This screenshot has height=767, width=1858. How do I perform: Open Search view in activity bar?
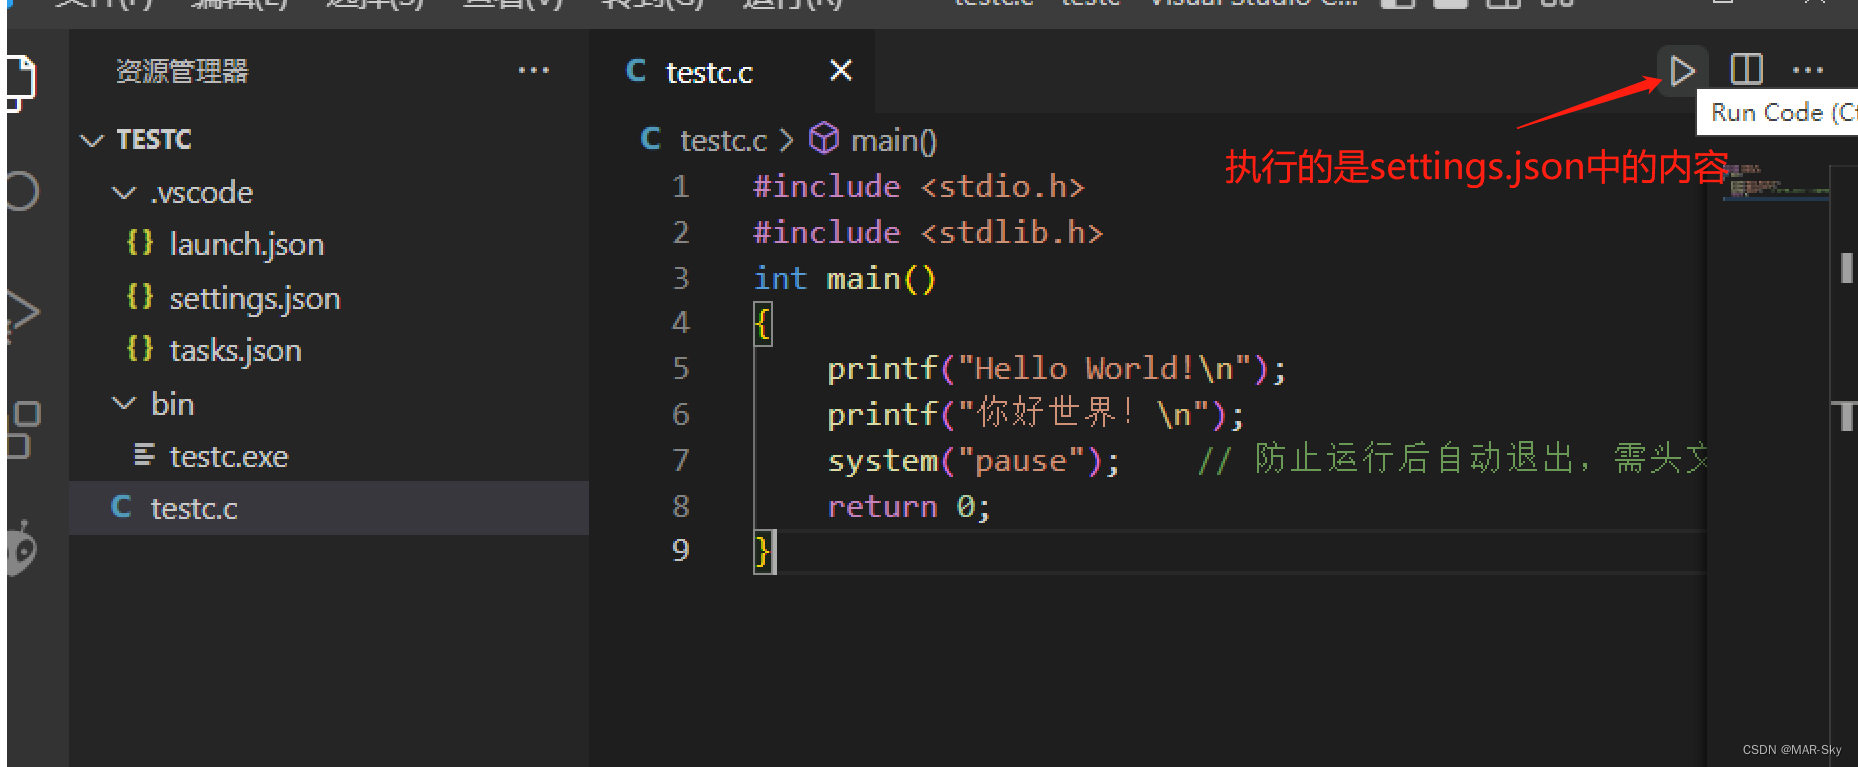(x=20, y=191)
